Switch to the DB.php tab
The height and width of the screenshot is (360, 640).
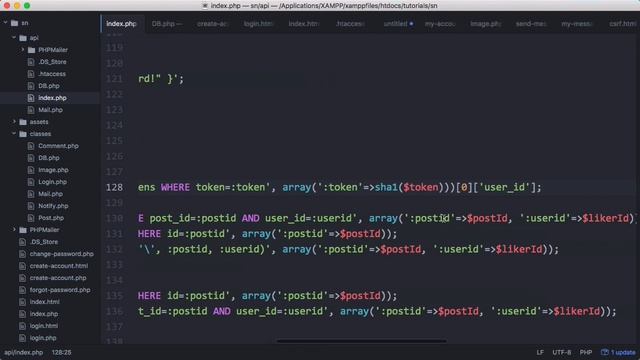pos(167,24)
